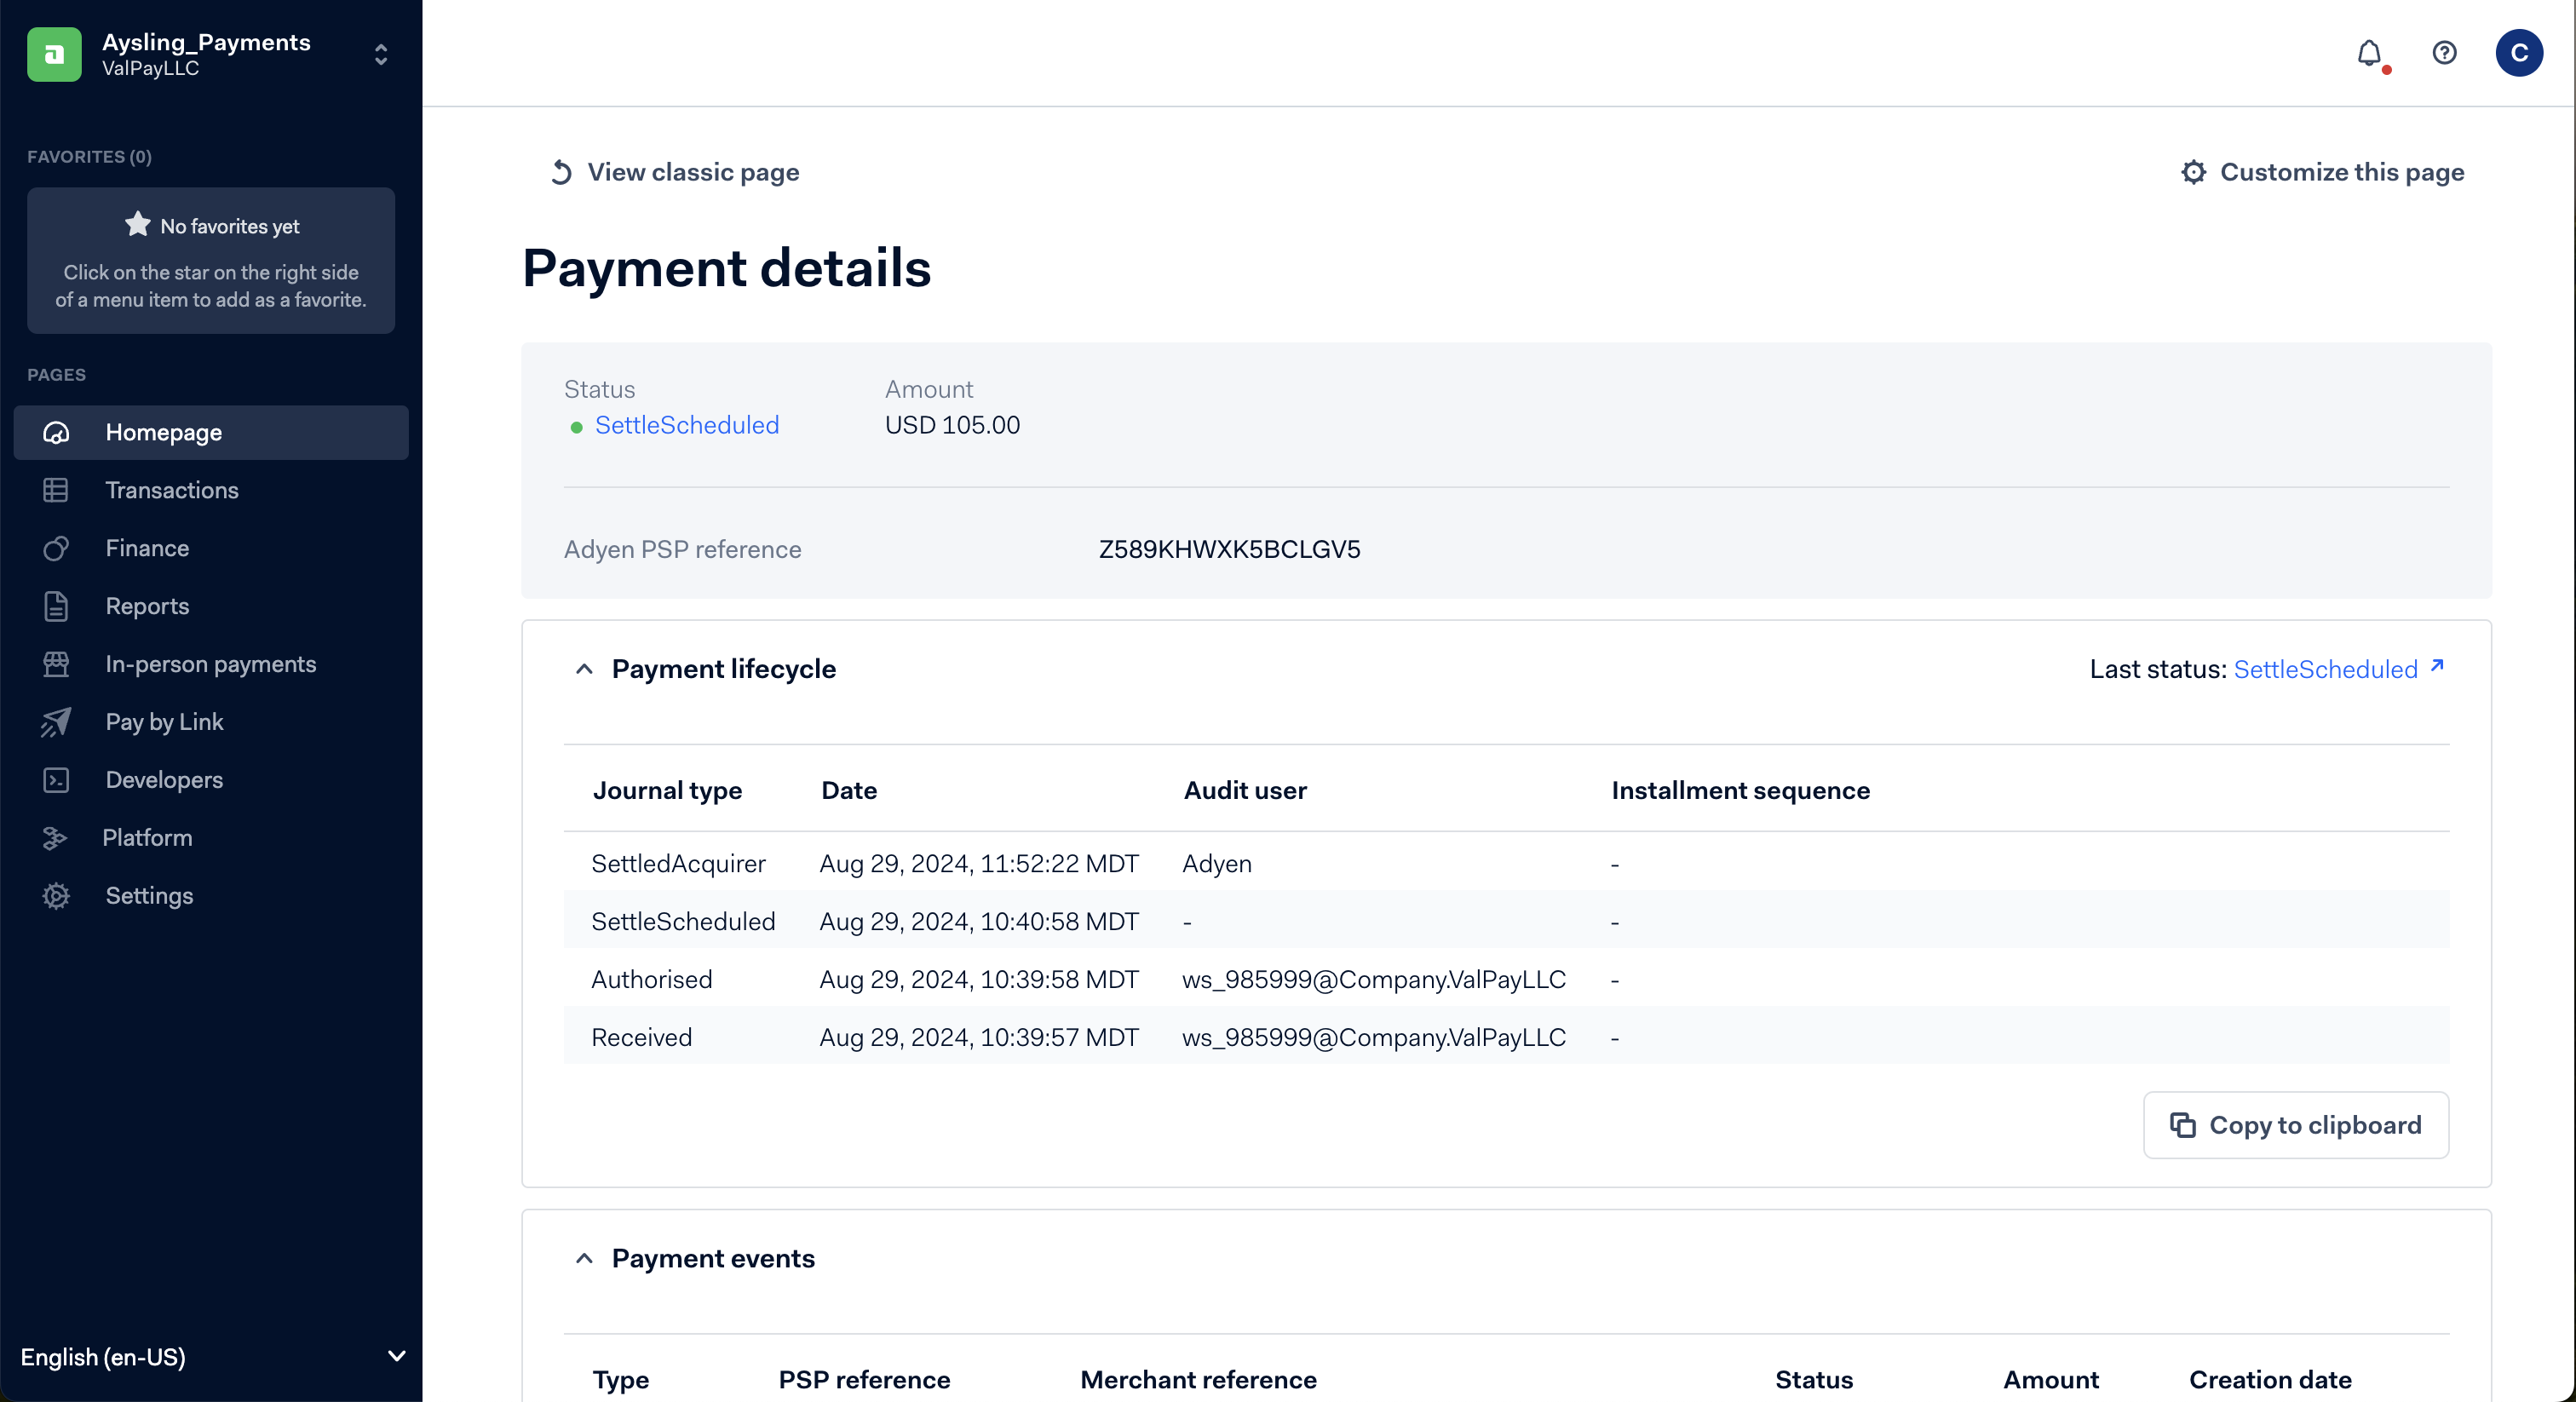Click the Customize this page gear icon

point(2193,172)
